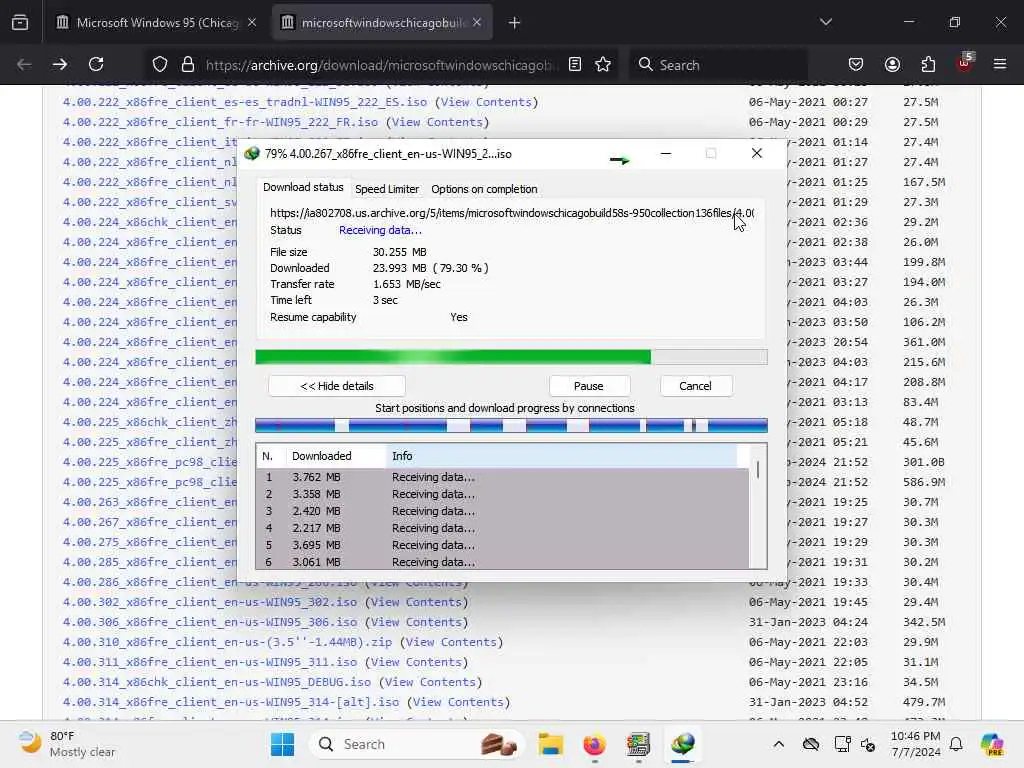Click the download URL text in dialog
The width and height of the screenshot is (1024, 768).
[x=512, y=213]
